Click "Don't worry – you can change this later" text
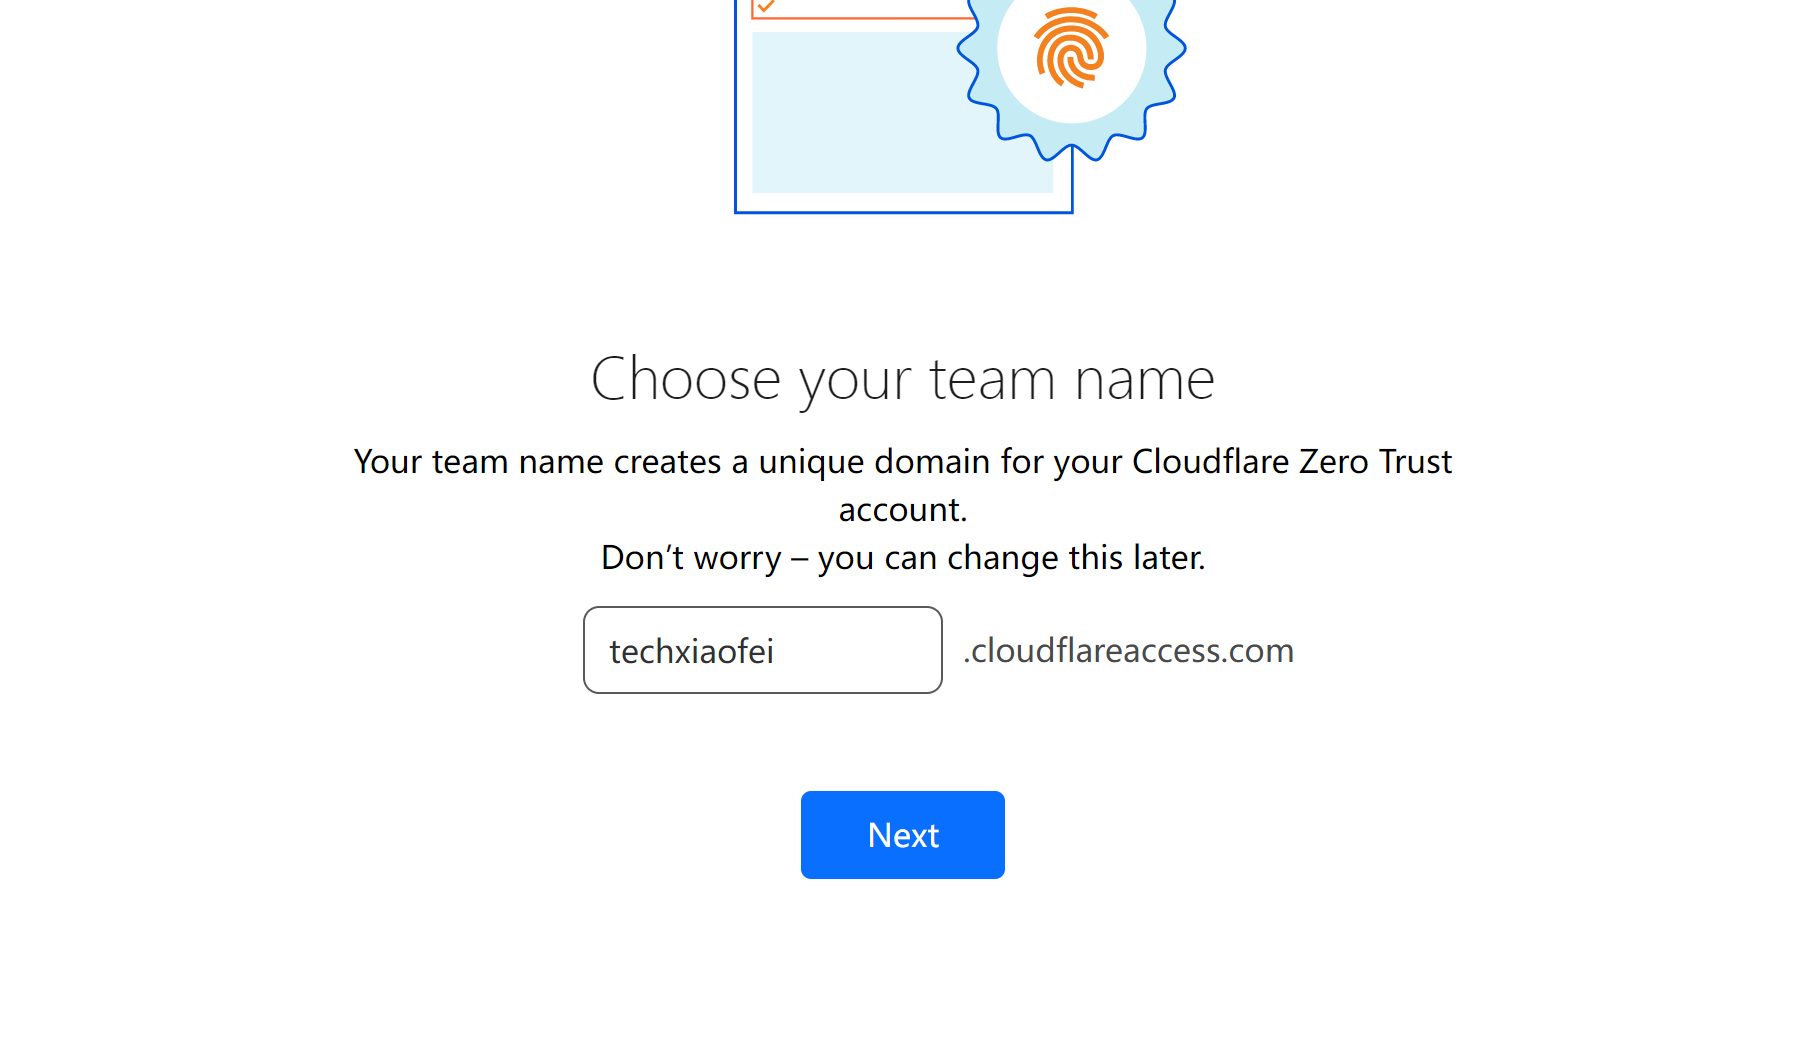 click(x=902, y=558)
